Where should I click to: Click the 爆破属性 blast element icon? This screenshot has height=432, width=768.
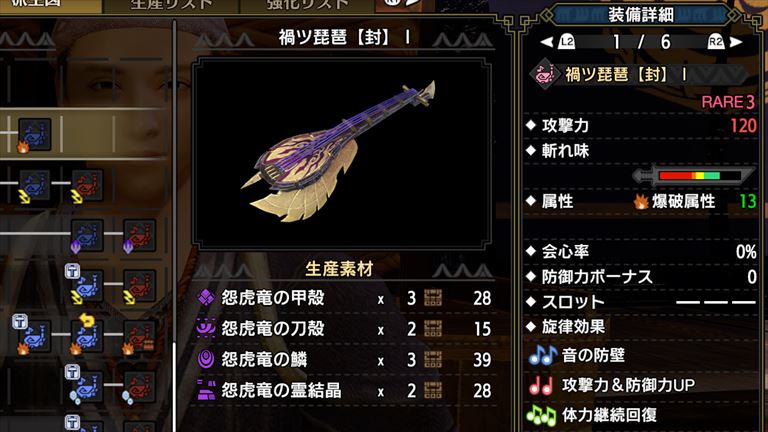click(x=641, y=201)
